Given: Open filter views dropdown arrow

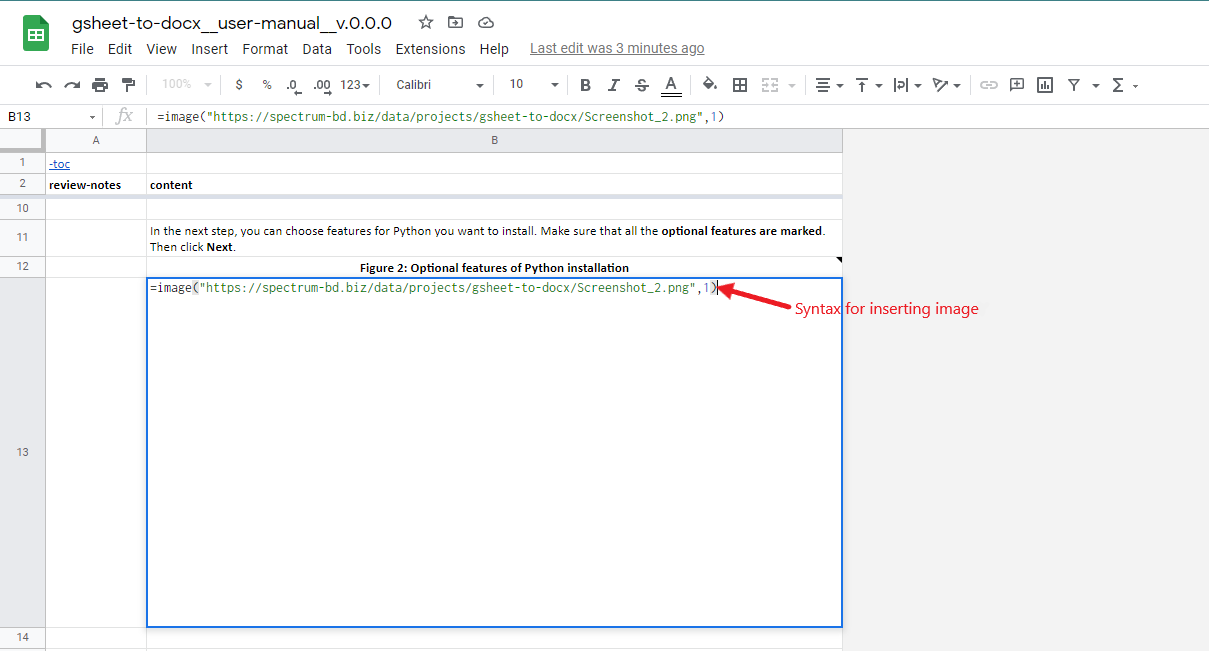Looking at the screenshot, I should tap(1096, 86).
